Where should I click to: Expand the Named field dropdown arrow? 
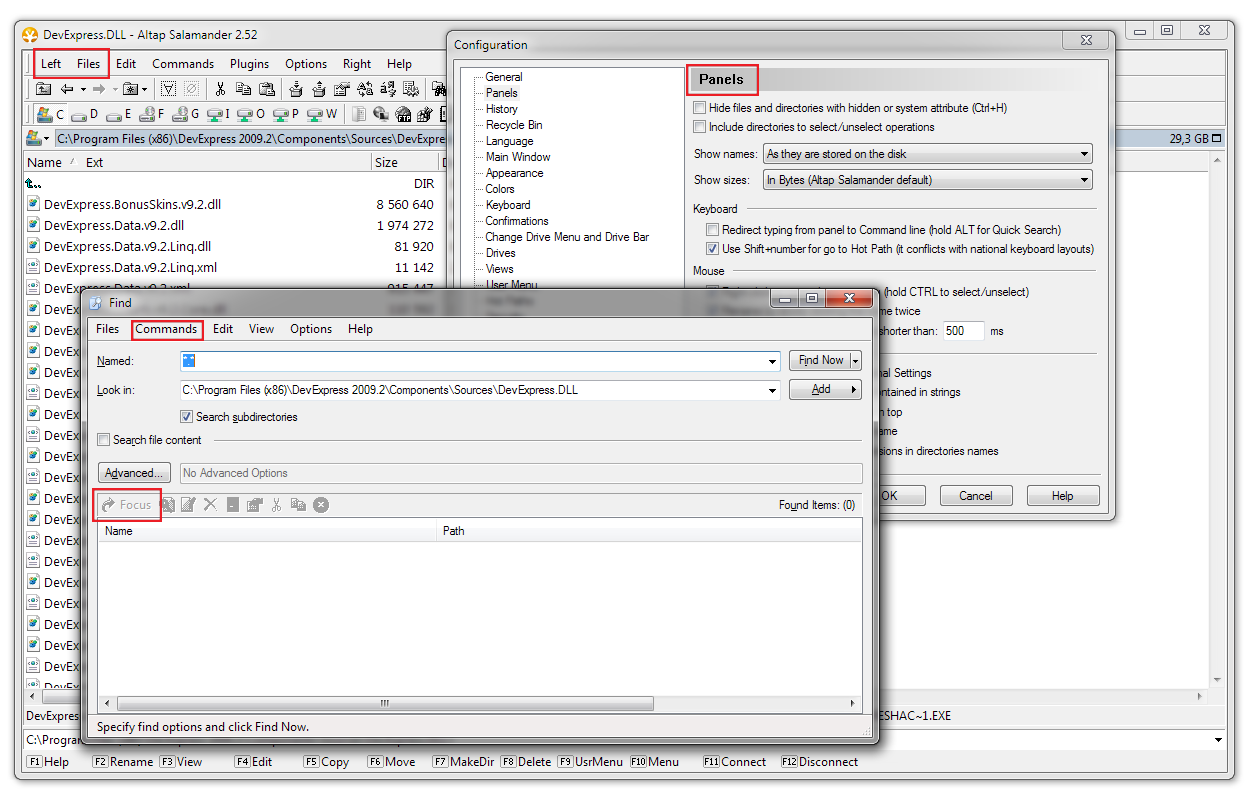(x=772, y=361)
